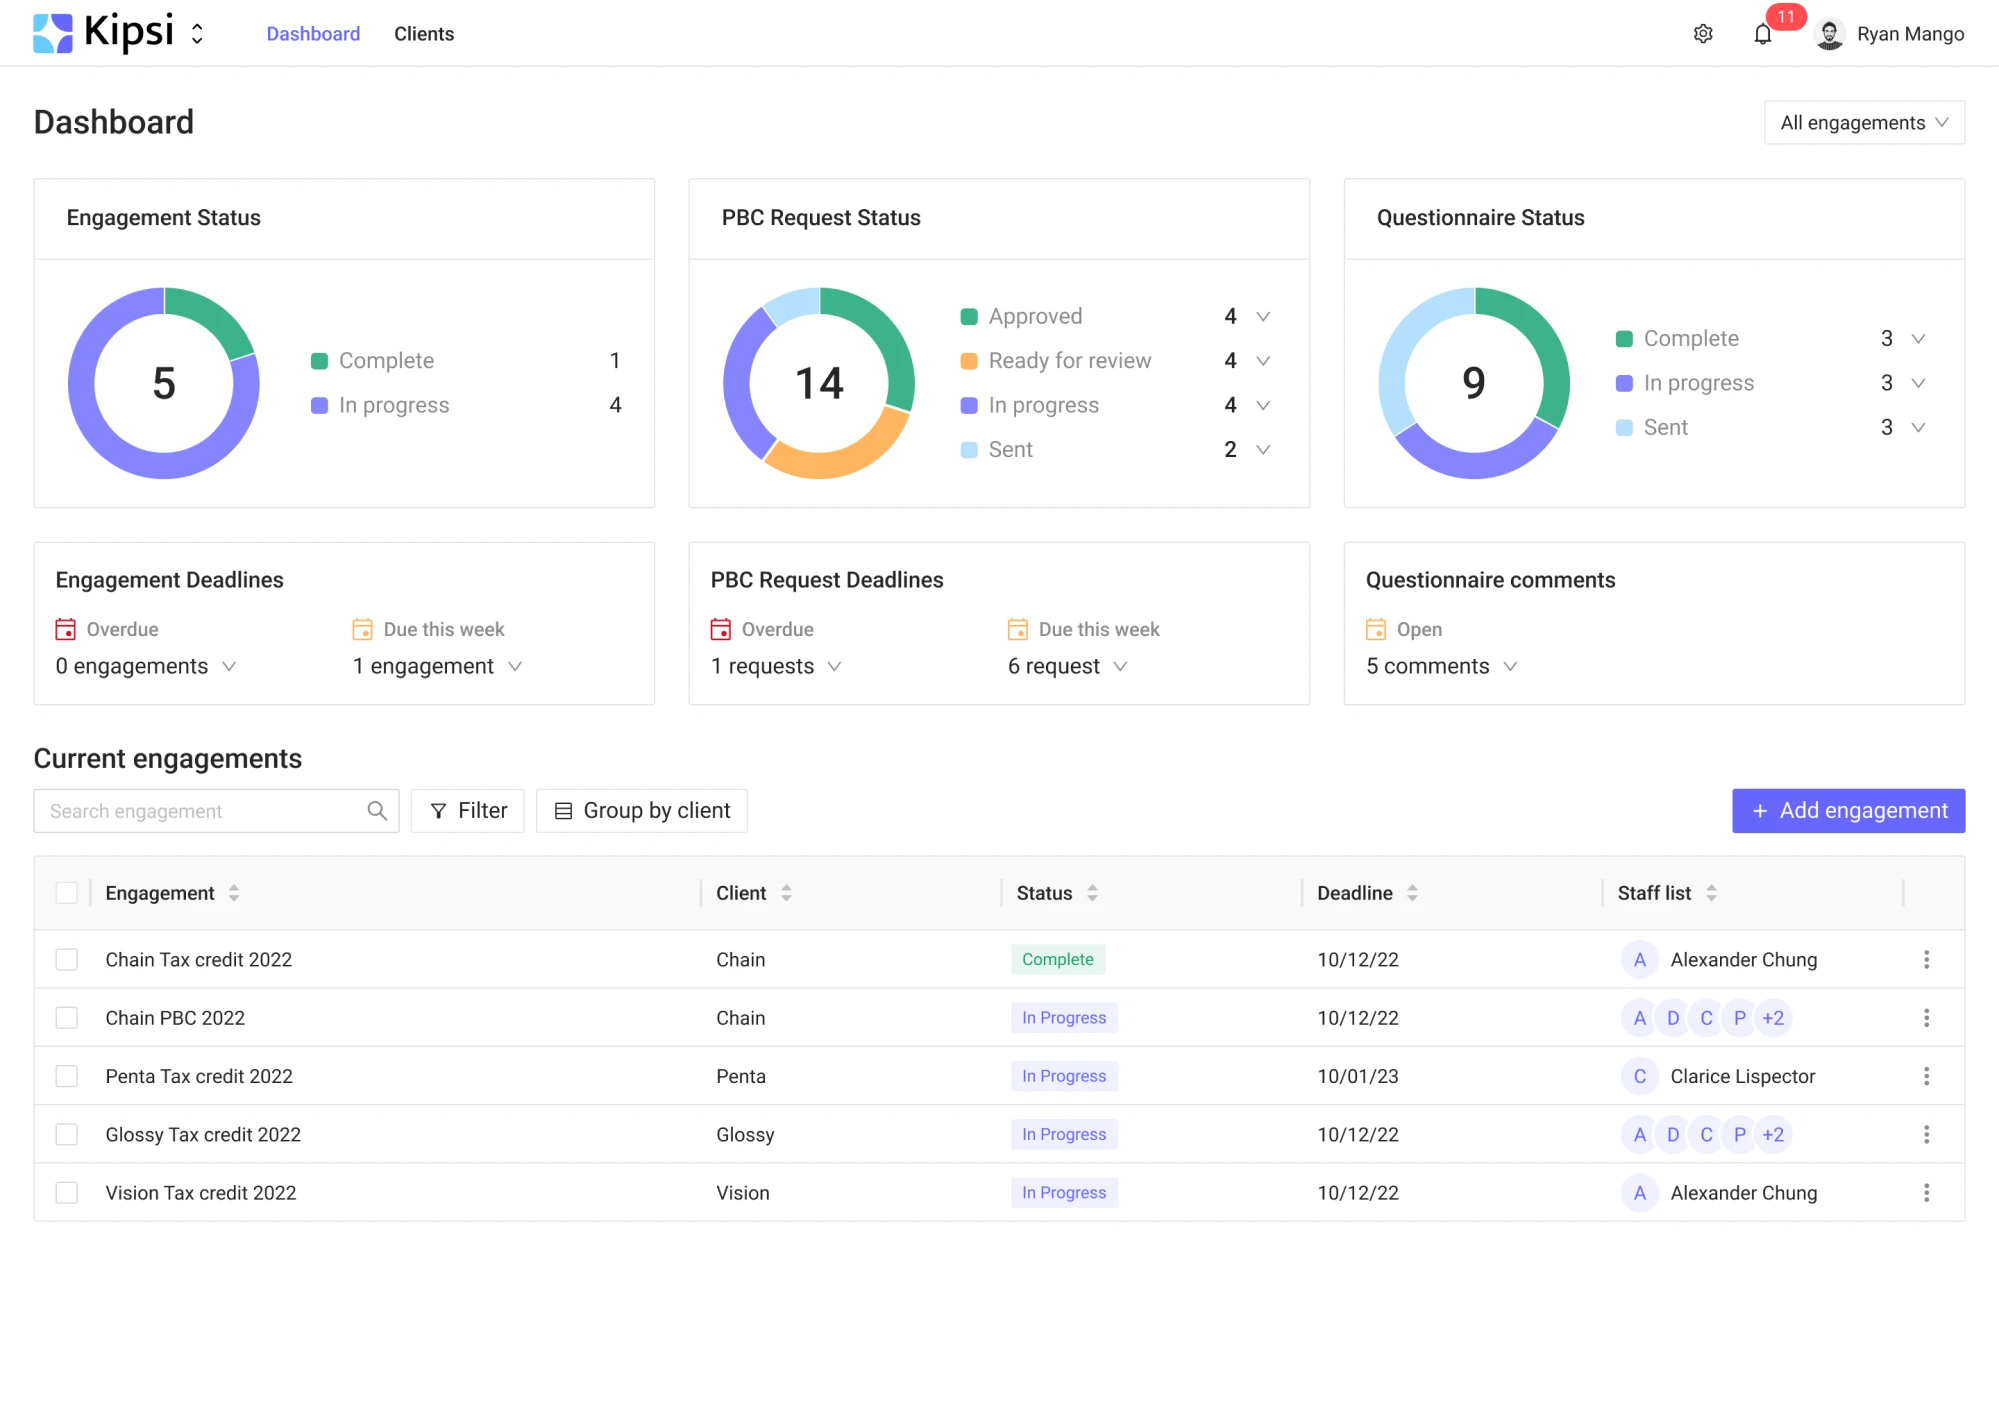Click the Add engagement button
The width and height of the screenshot is (1999, 1422).
(1847, 810)
